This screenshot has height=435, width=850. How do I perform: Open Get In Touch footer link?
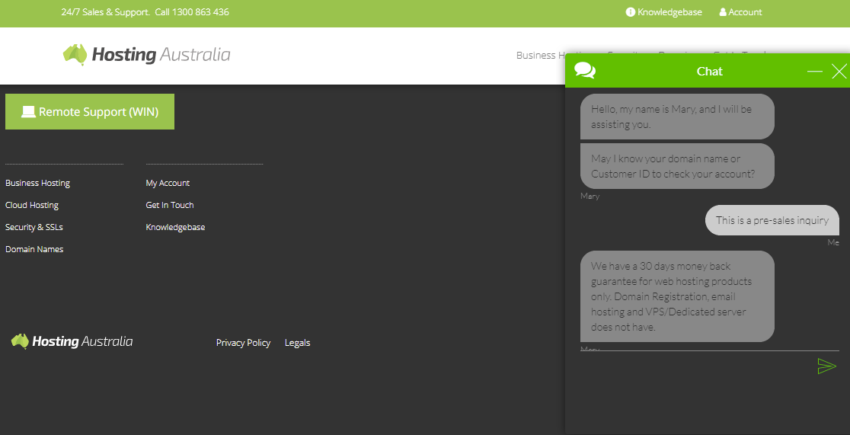pos(170,205)
